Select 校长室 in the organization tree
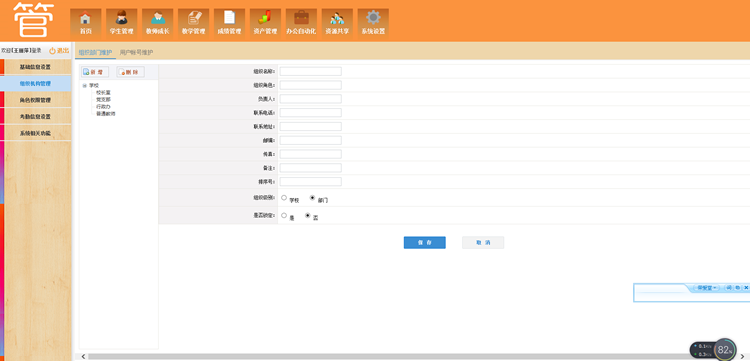This screenshot has width=750, height=361. (103, 92)
